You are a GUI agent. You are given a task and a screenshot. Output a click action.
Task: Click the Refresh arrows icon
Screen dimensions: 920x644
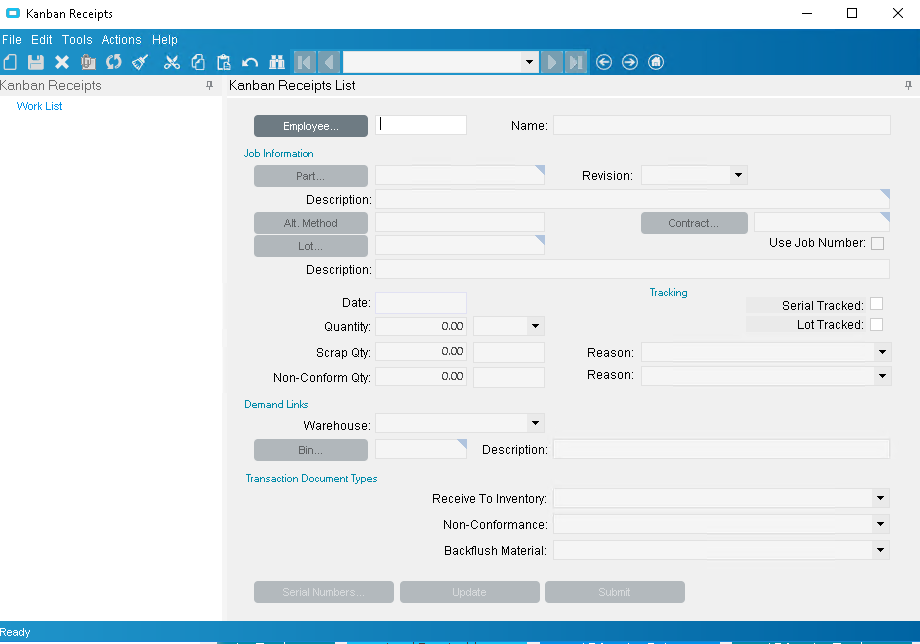tap(114, 62)
